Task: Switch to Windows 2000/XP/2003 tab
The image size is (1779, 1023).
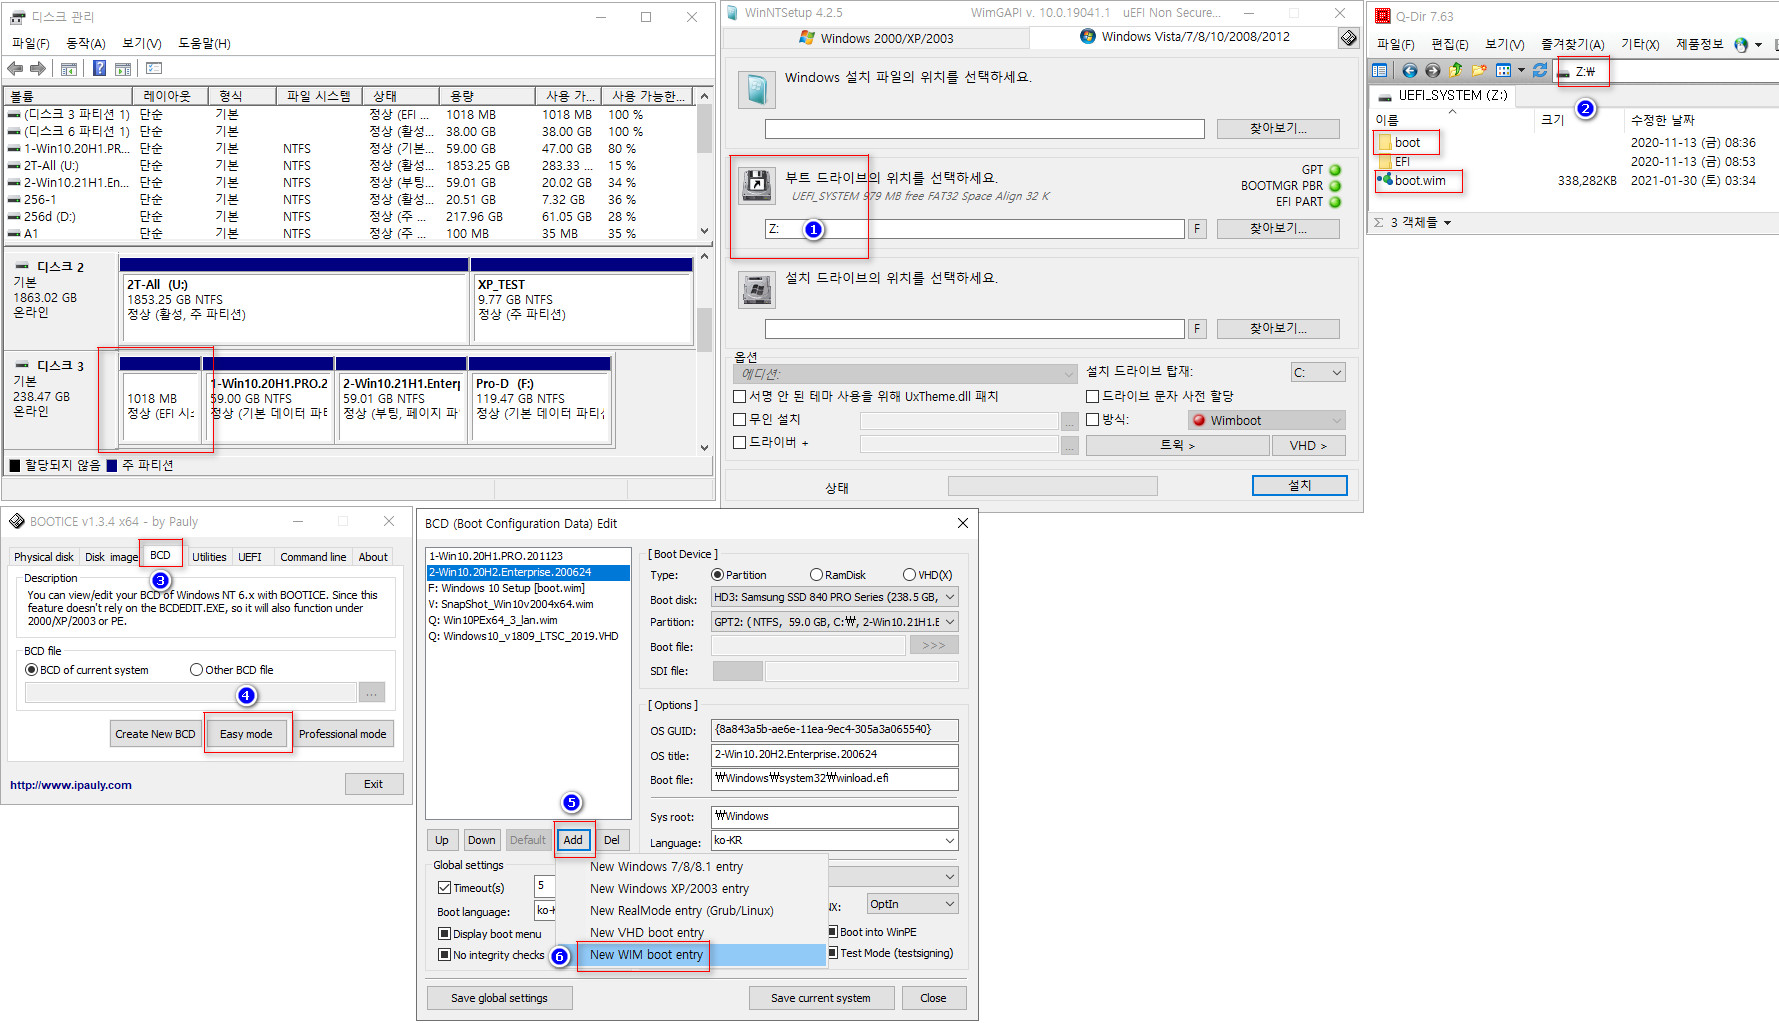Action: (x=875, y=38)
